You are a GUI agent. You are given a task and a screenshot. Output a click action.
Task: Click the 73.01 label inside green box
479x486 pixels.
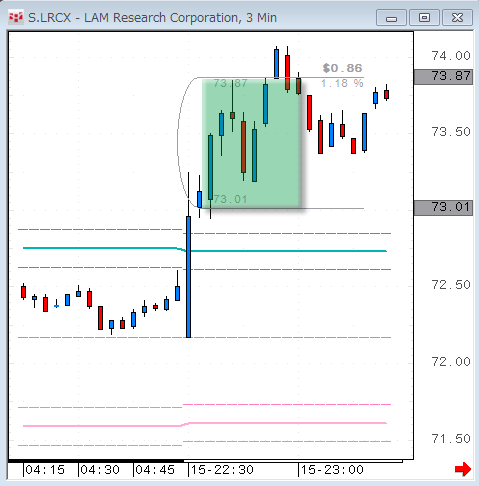pos(230,199)
